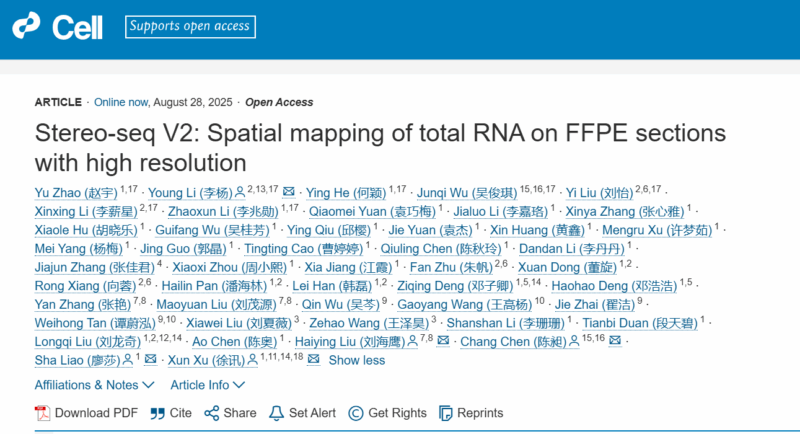800x434 pixels.
Task: Open author Longqi Liu link
Action: [x=88, y=342]
